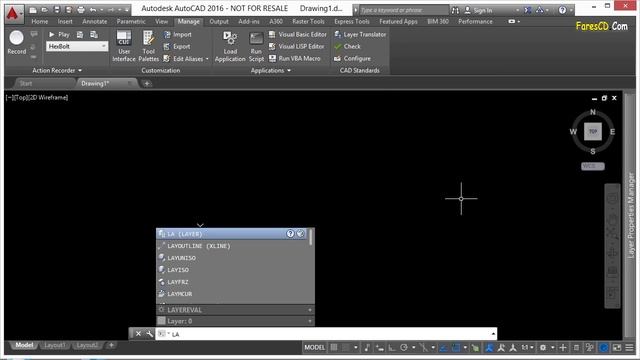Click Check CAD standards
Screen dimensions: 640x360
[347, 47]
